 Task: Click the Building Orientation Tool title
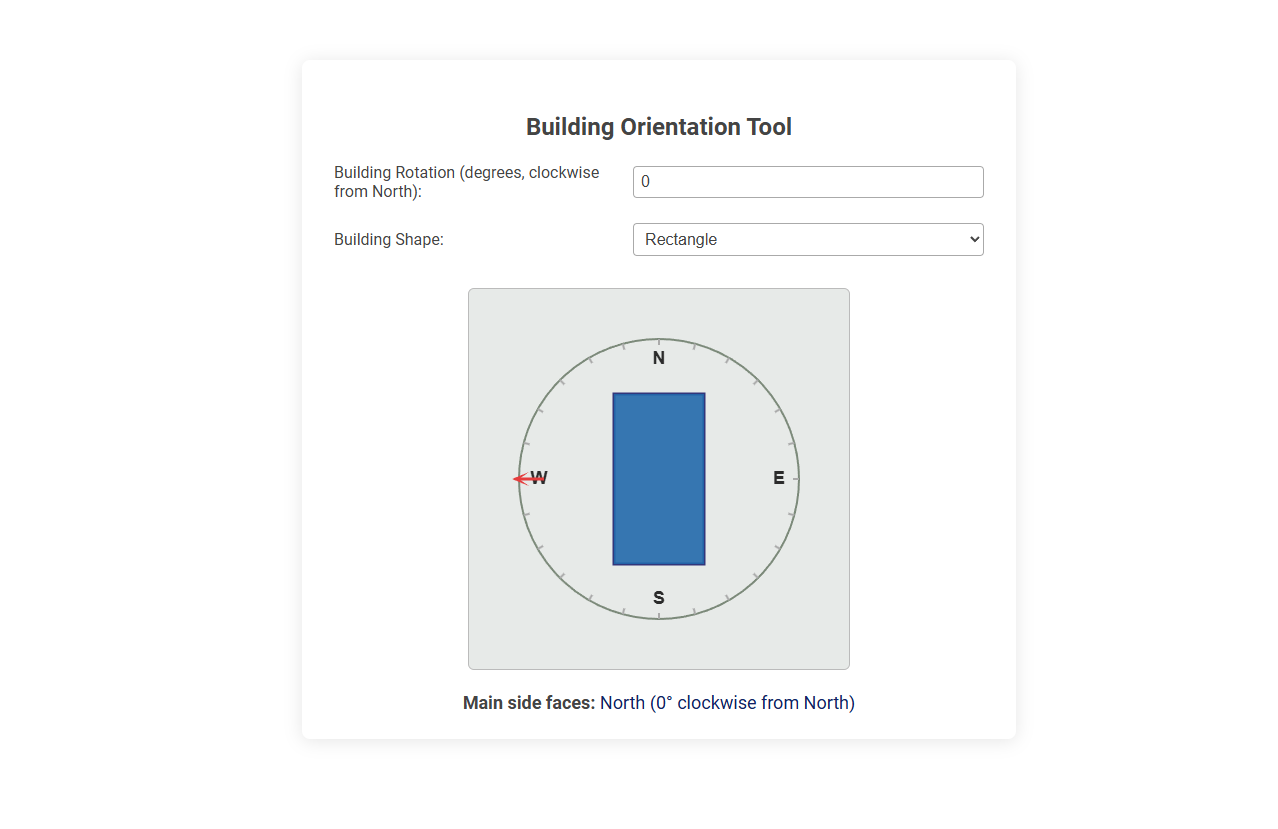tap(658, 126)
